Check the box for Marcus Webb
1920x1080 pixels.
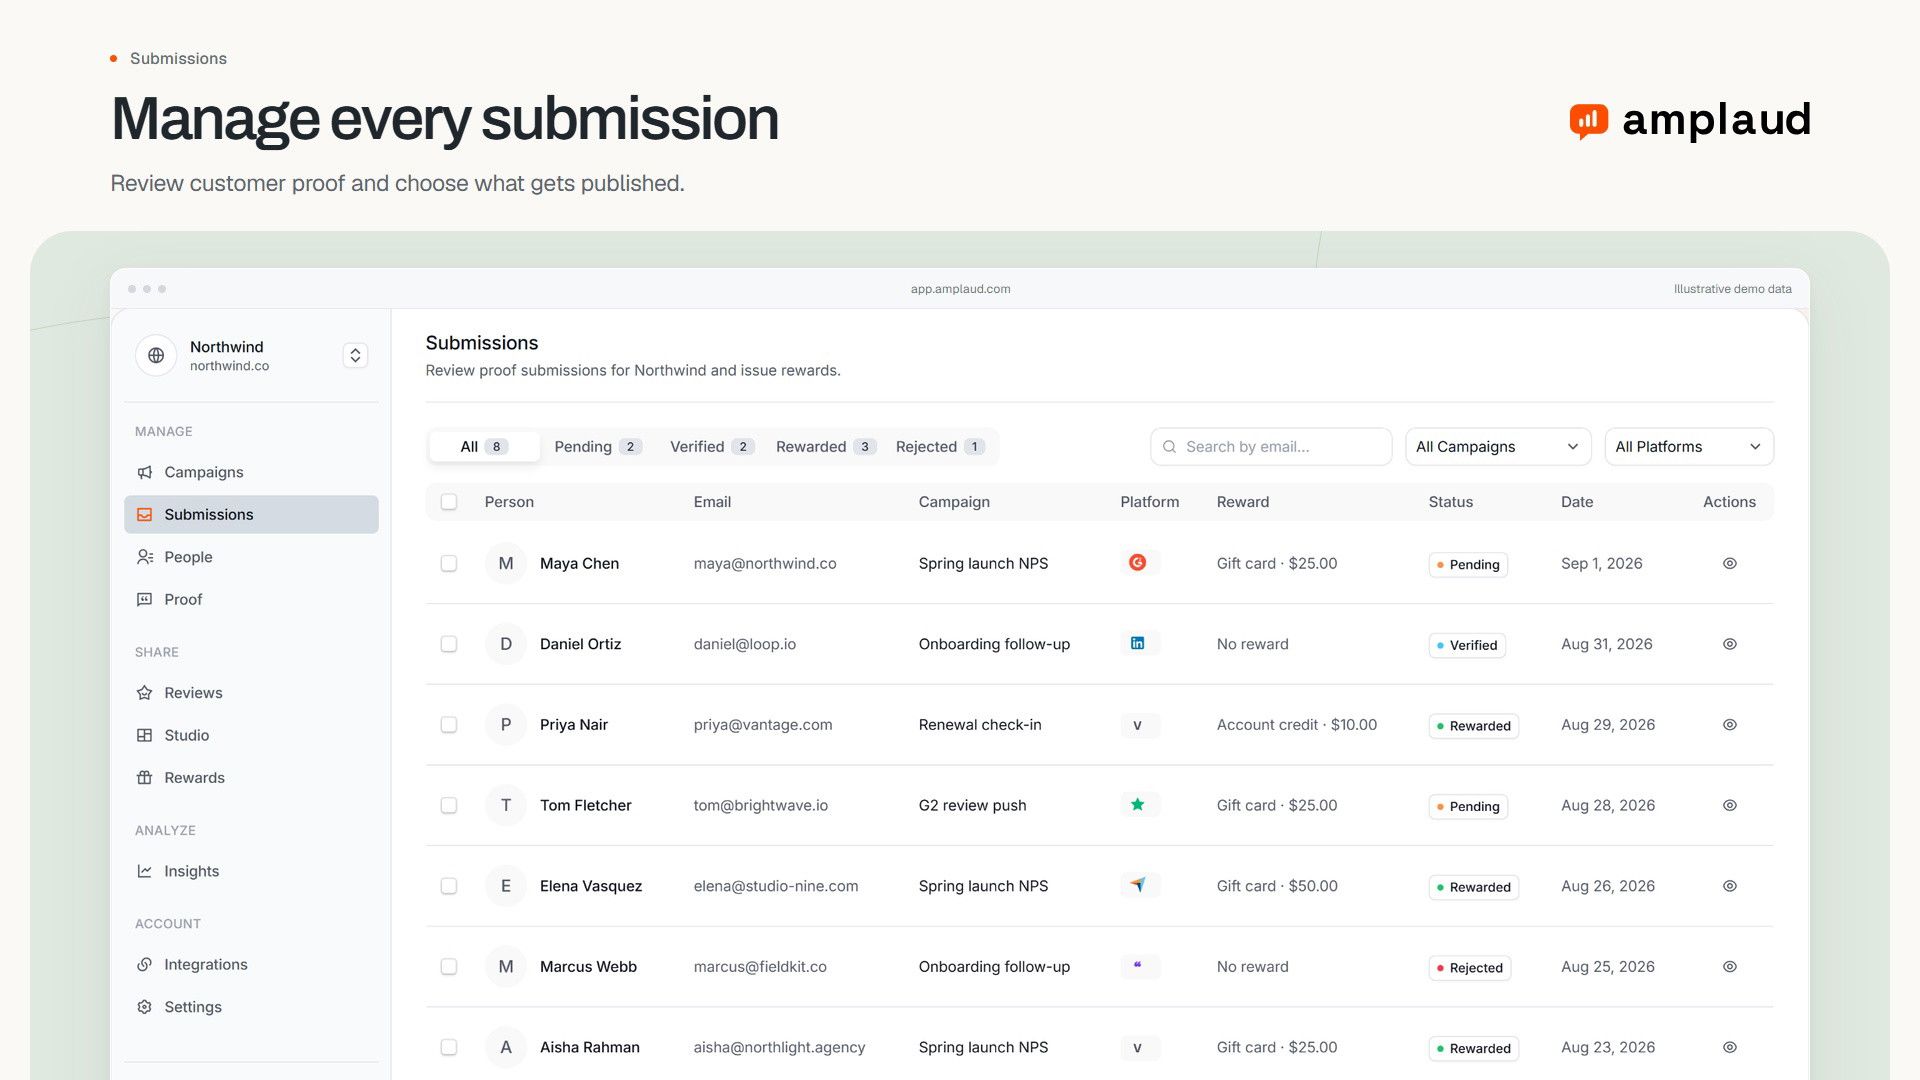(449, 967)
